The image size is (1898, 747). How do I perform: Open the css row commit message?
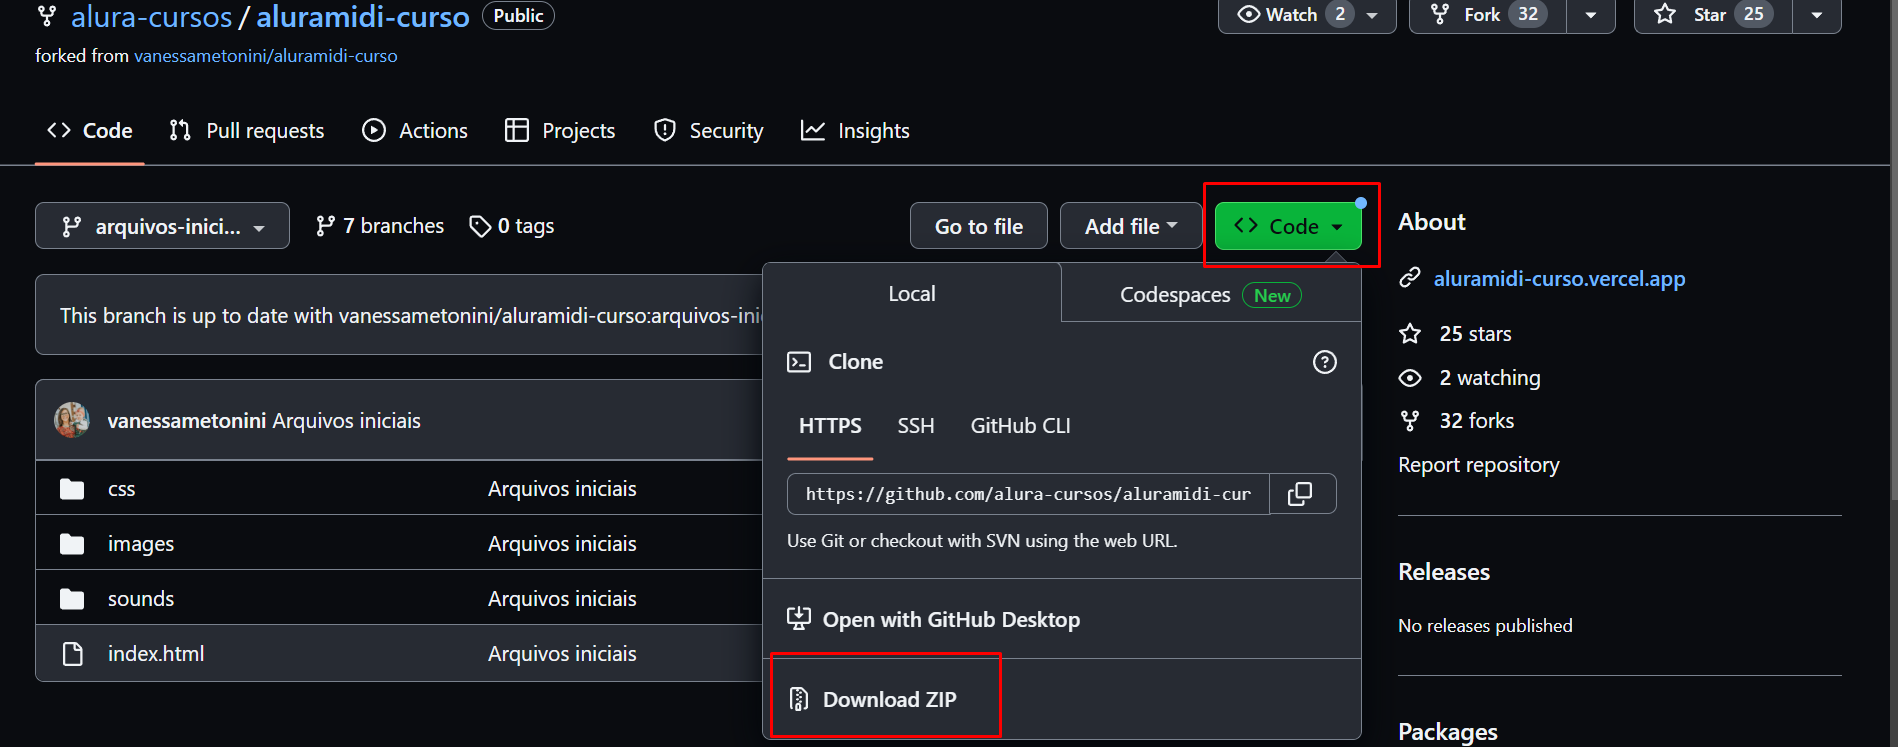point(562,489)
